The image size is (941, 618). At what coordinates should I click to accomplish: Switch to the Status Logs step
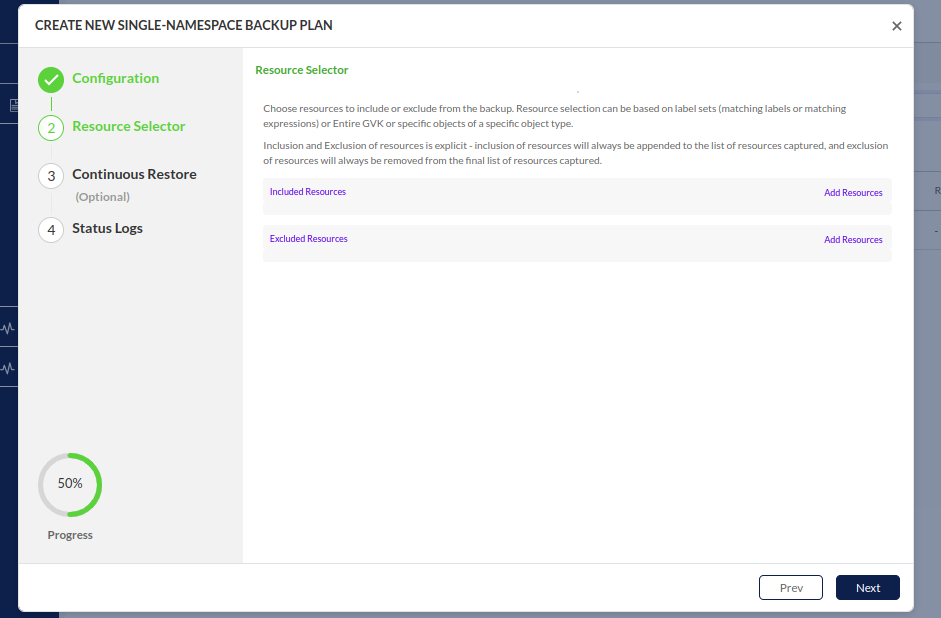107,229
